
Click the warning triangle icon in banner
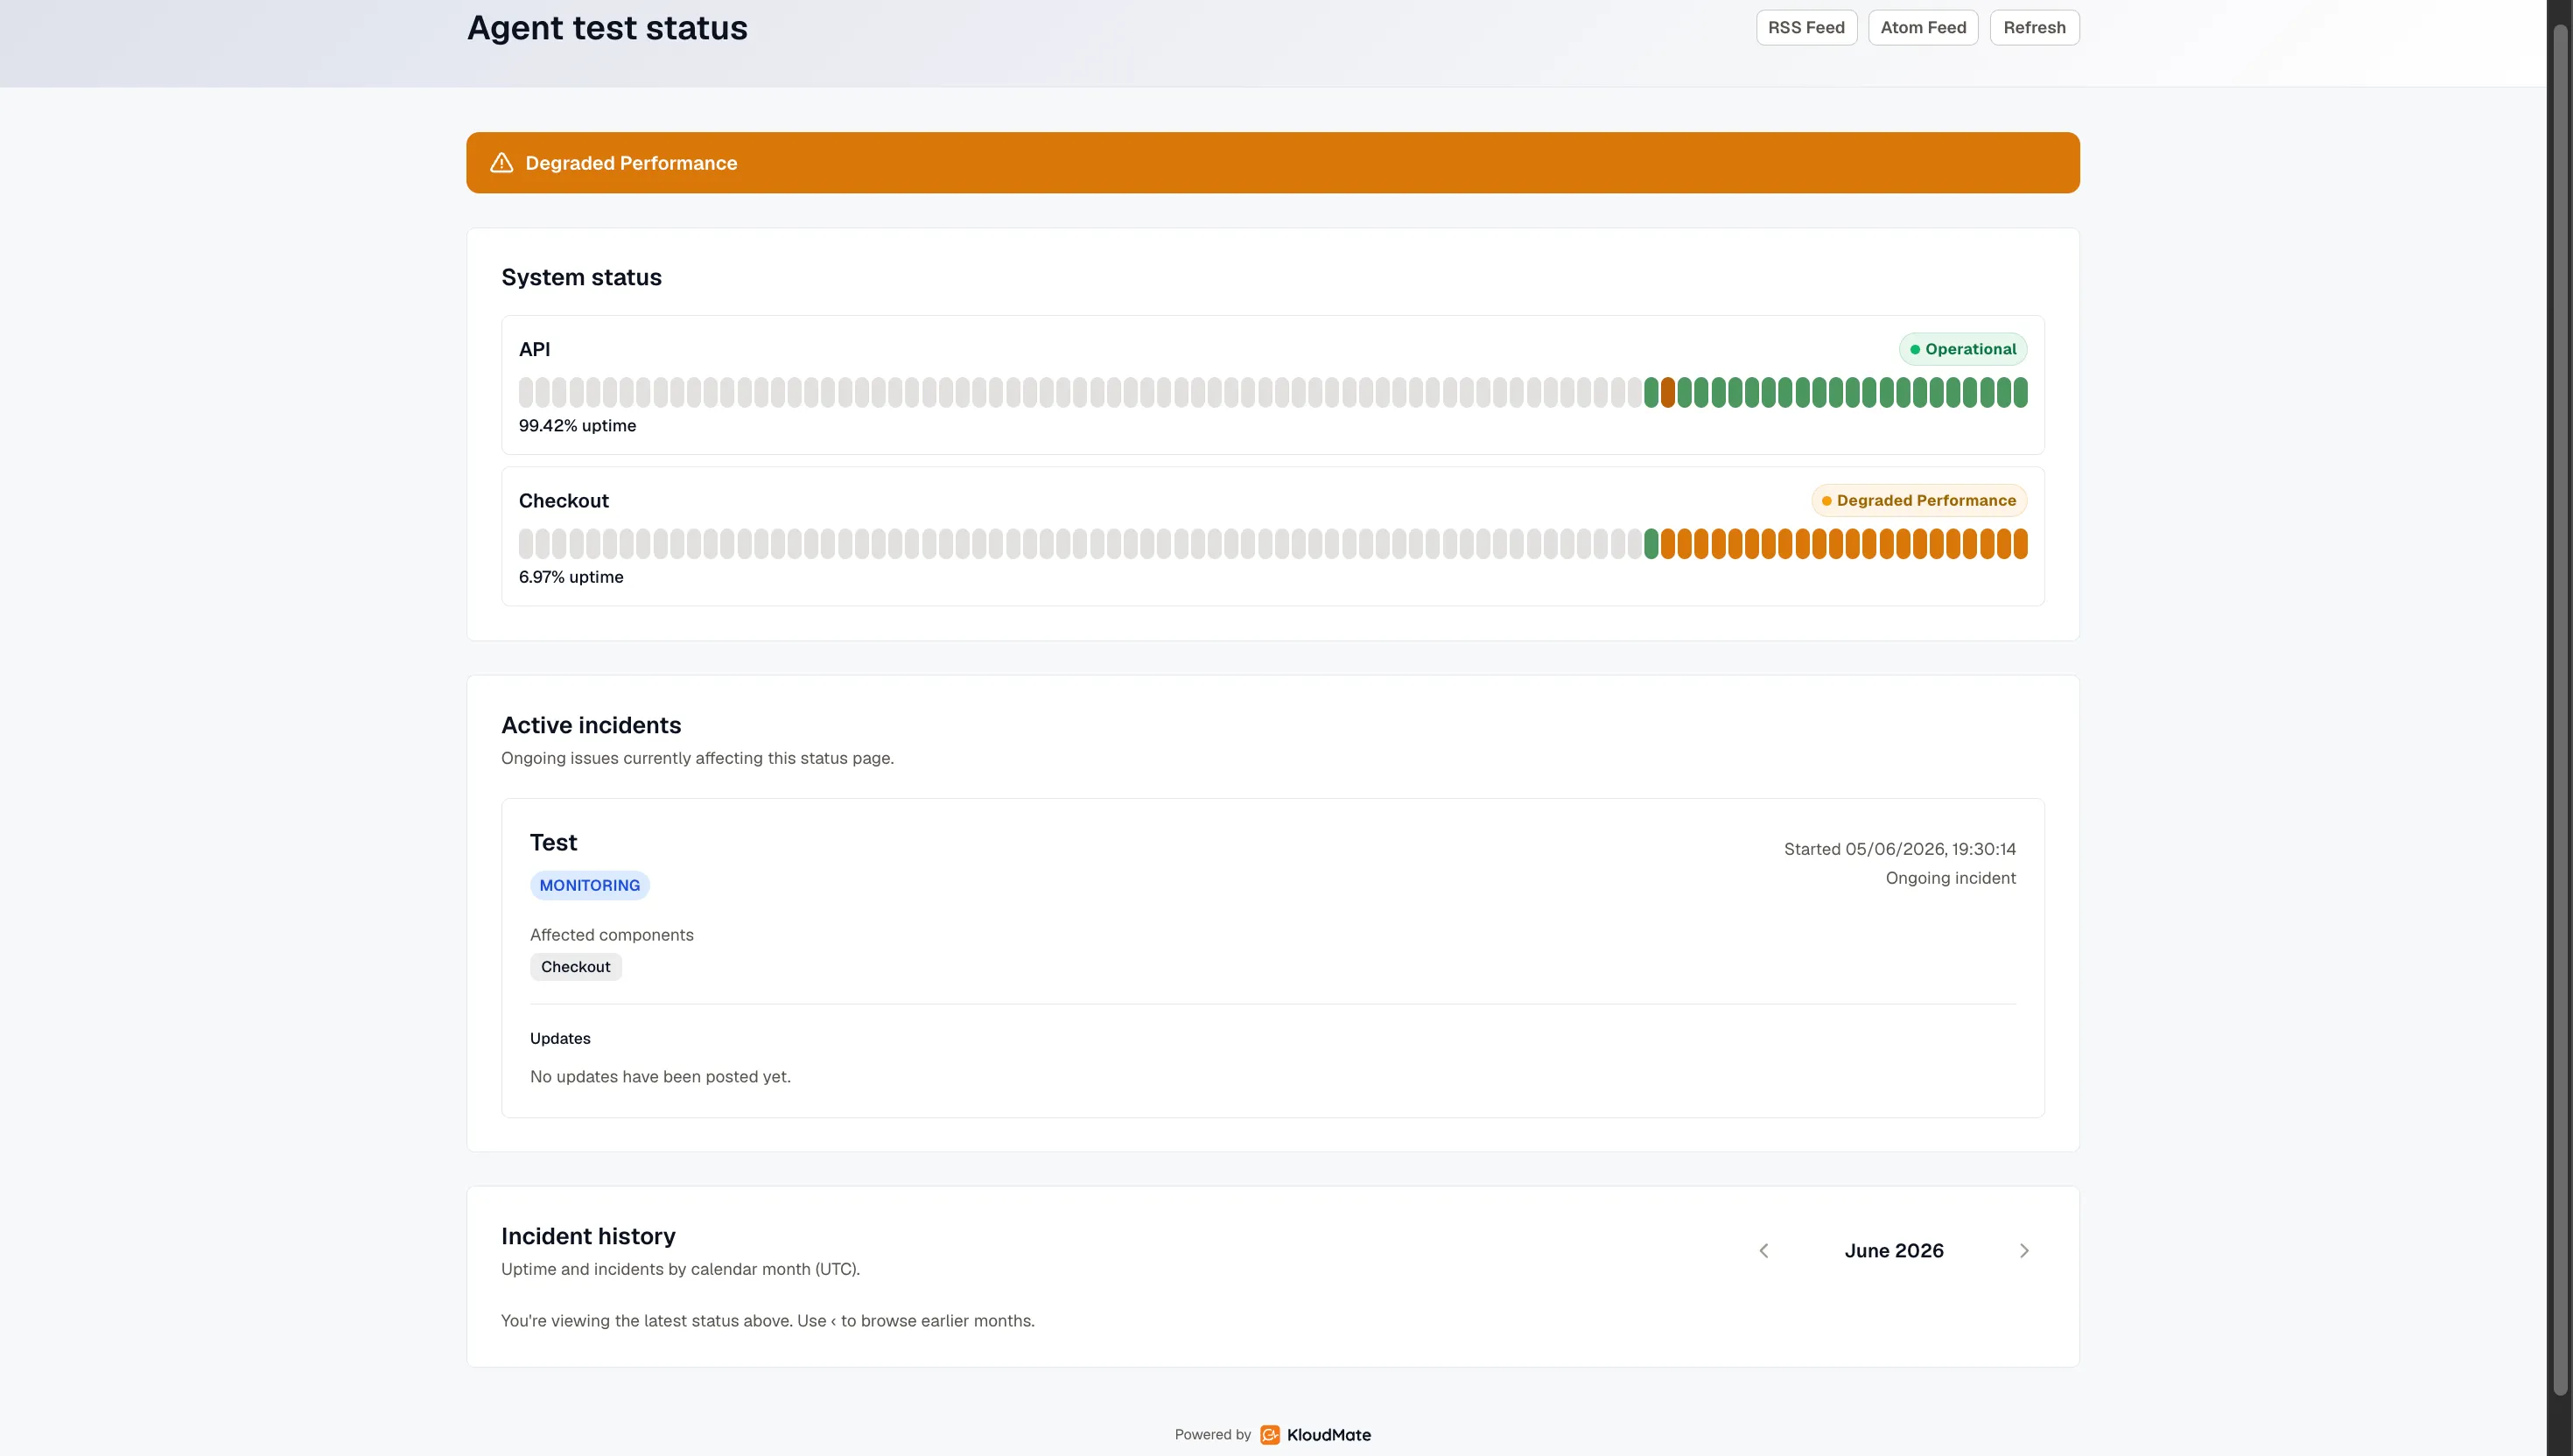(501, 162)
